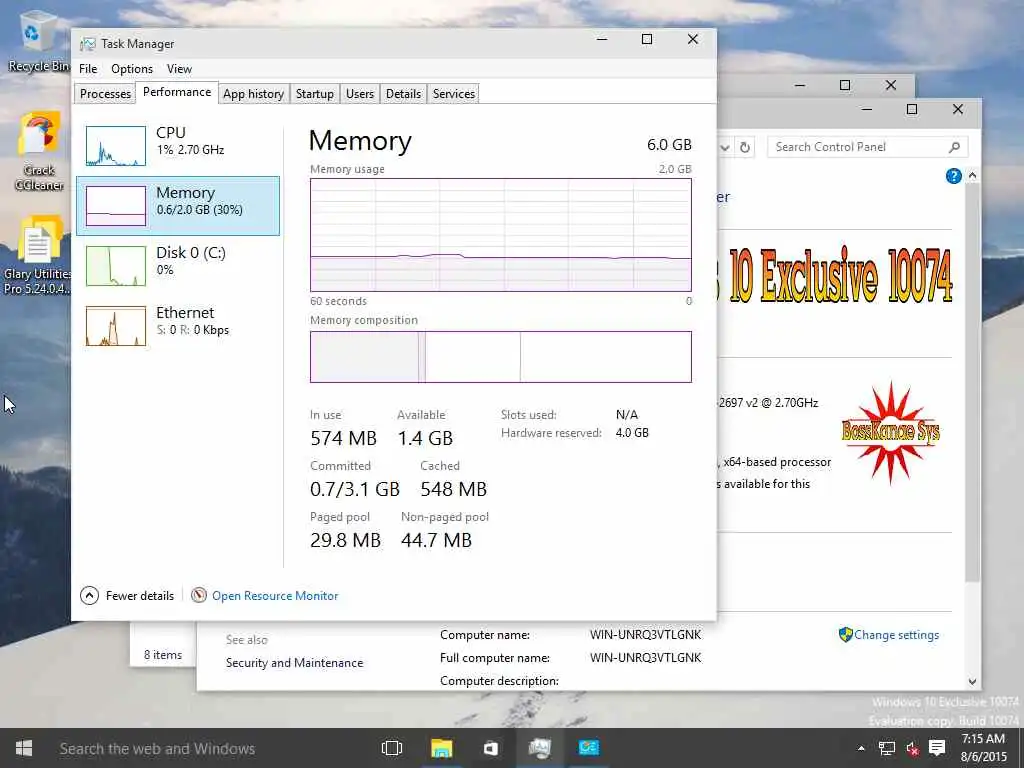This screenshot has height=768, width=1024.
Task: Click the muted volume tray icon
Action: pos(912,748)
